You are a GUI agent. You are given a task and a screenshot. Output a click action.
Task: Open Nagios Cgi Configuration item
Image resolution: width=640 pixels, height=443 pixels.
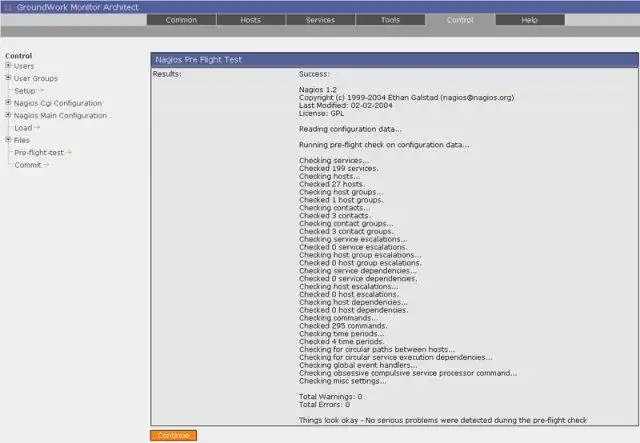click(58, 103)
